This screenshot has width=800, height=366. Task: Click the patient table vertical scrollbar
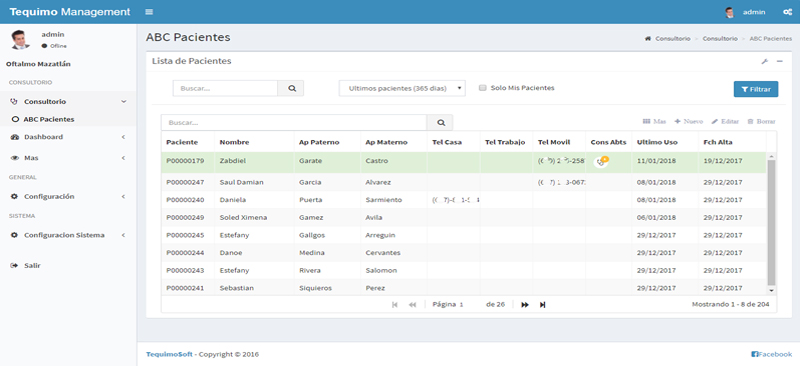(771, 222)
